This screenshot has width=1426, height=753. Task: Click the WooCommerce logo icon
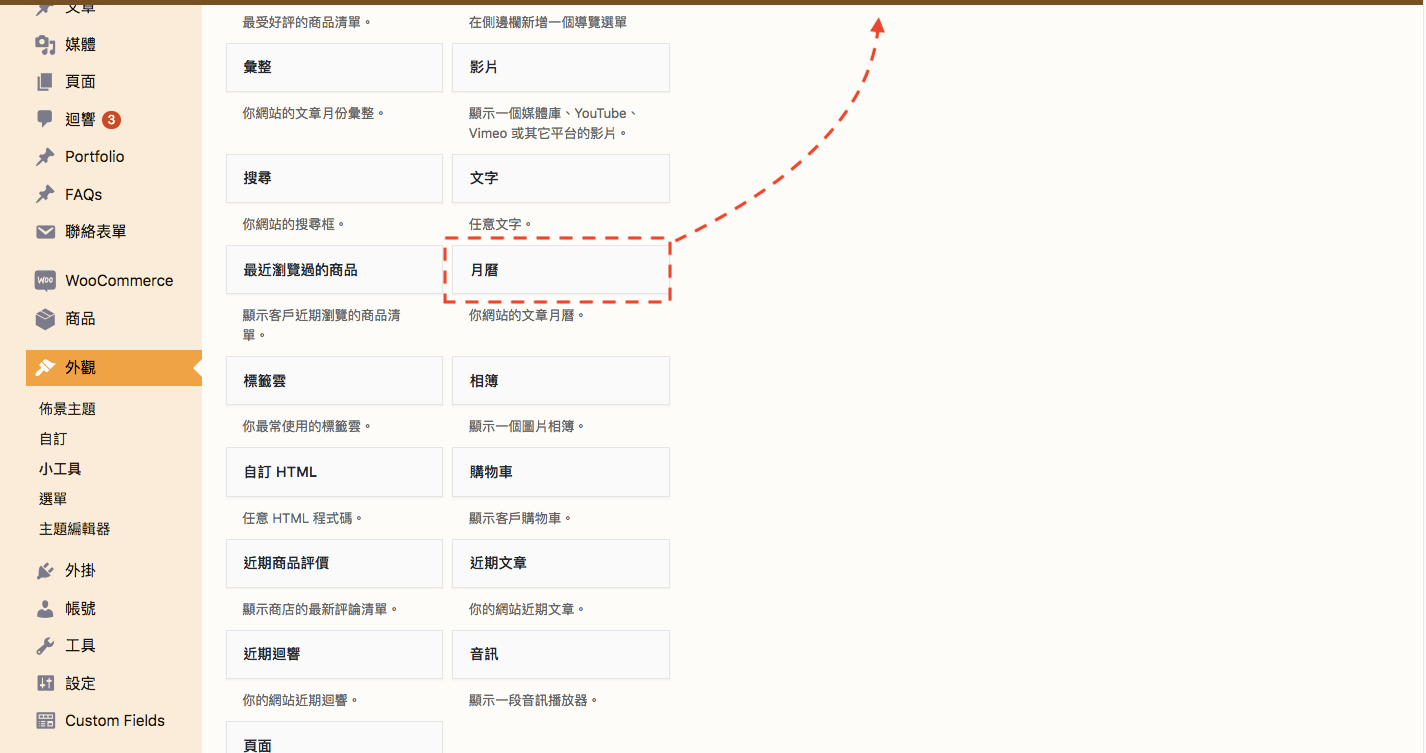click(45, 281)
